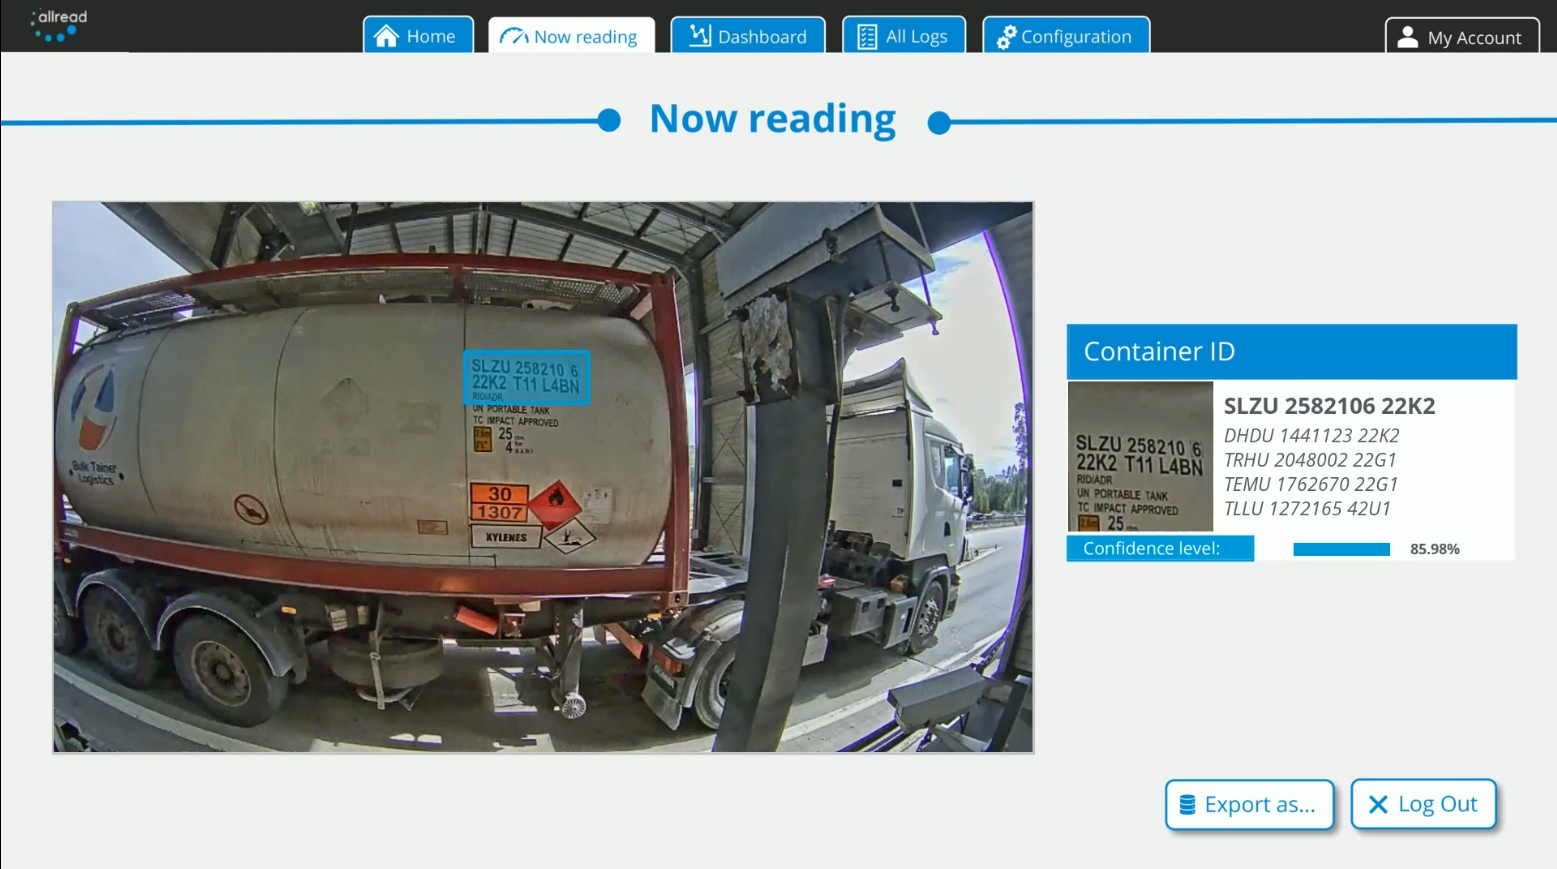Select the SLZU 2582106 22K2 reading
1557x869 pixels.
point(1329,406)
